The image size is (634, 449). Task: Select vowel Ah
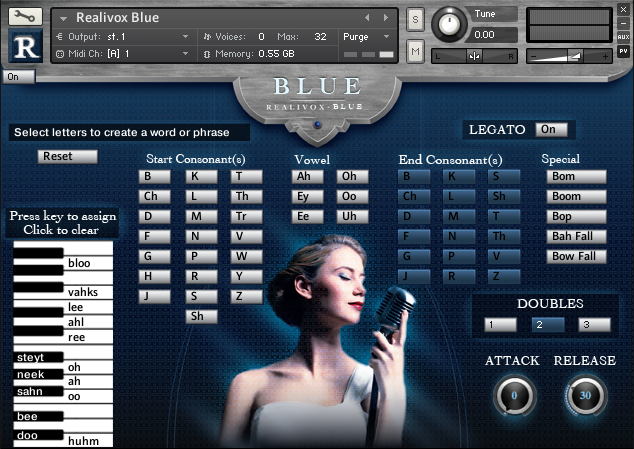[x=307, y=176]
